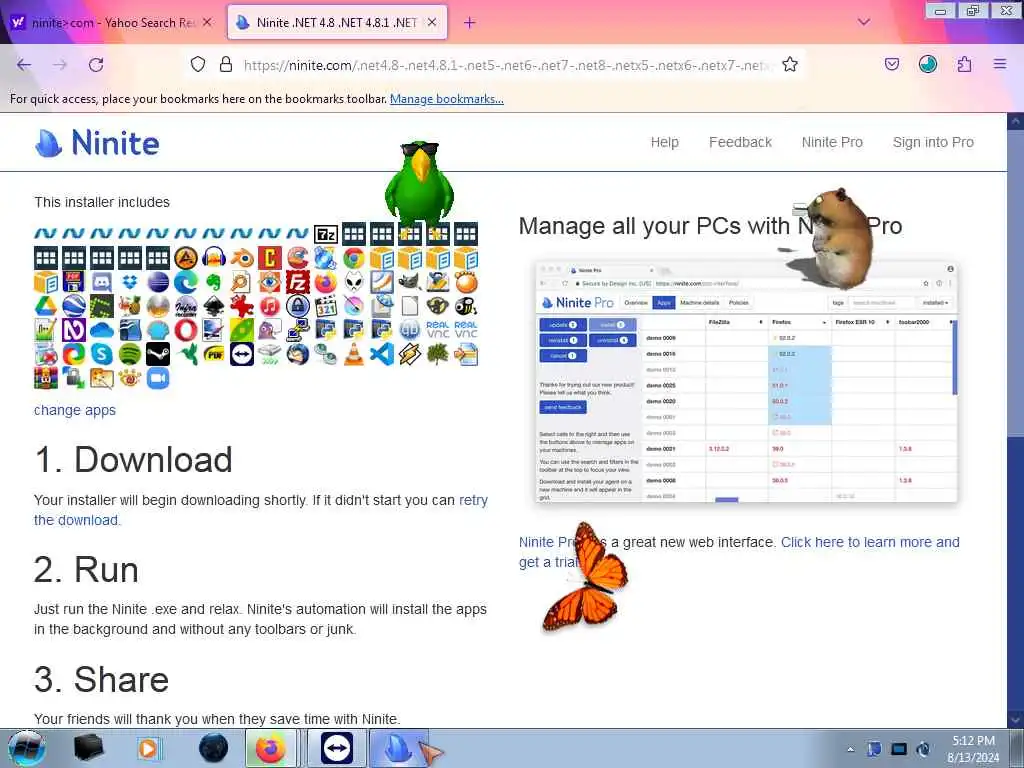Click the Audacity headphones icon

click(214, 258)
